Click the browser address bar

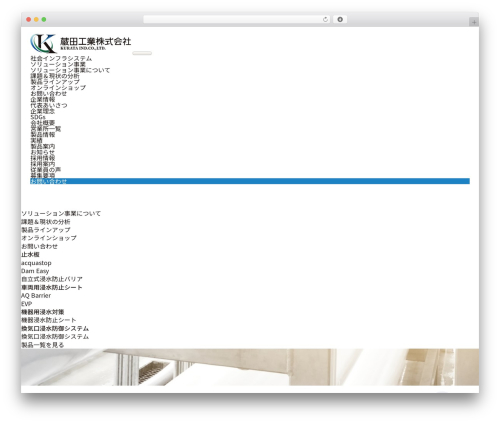[x=236, y=19]
